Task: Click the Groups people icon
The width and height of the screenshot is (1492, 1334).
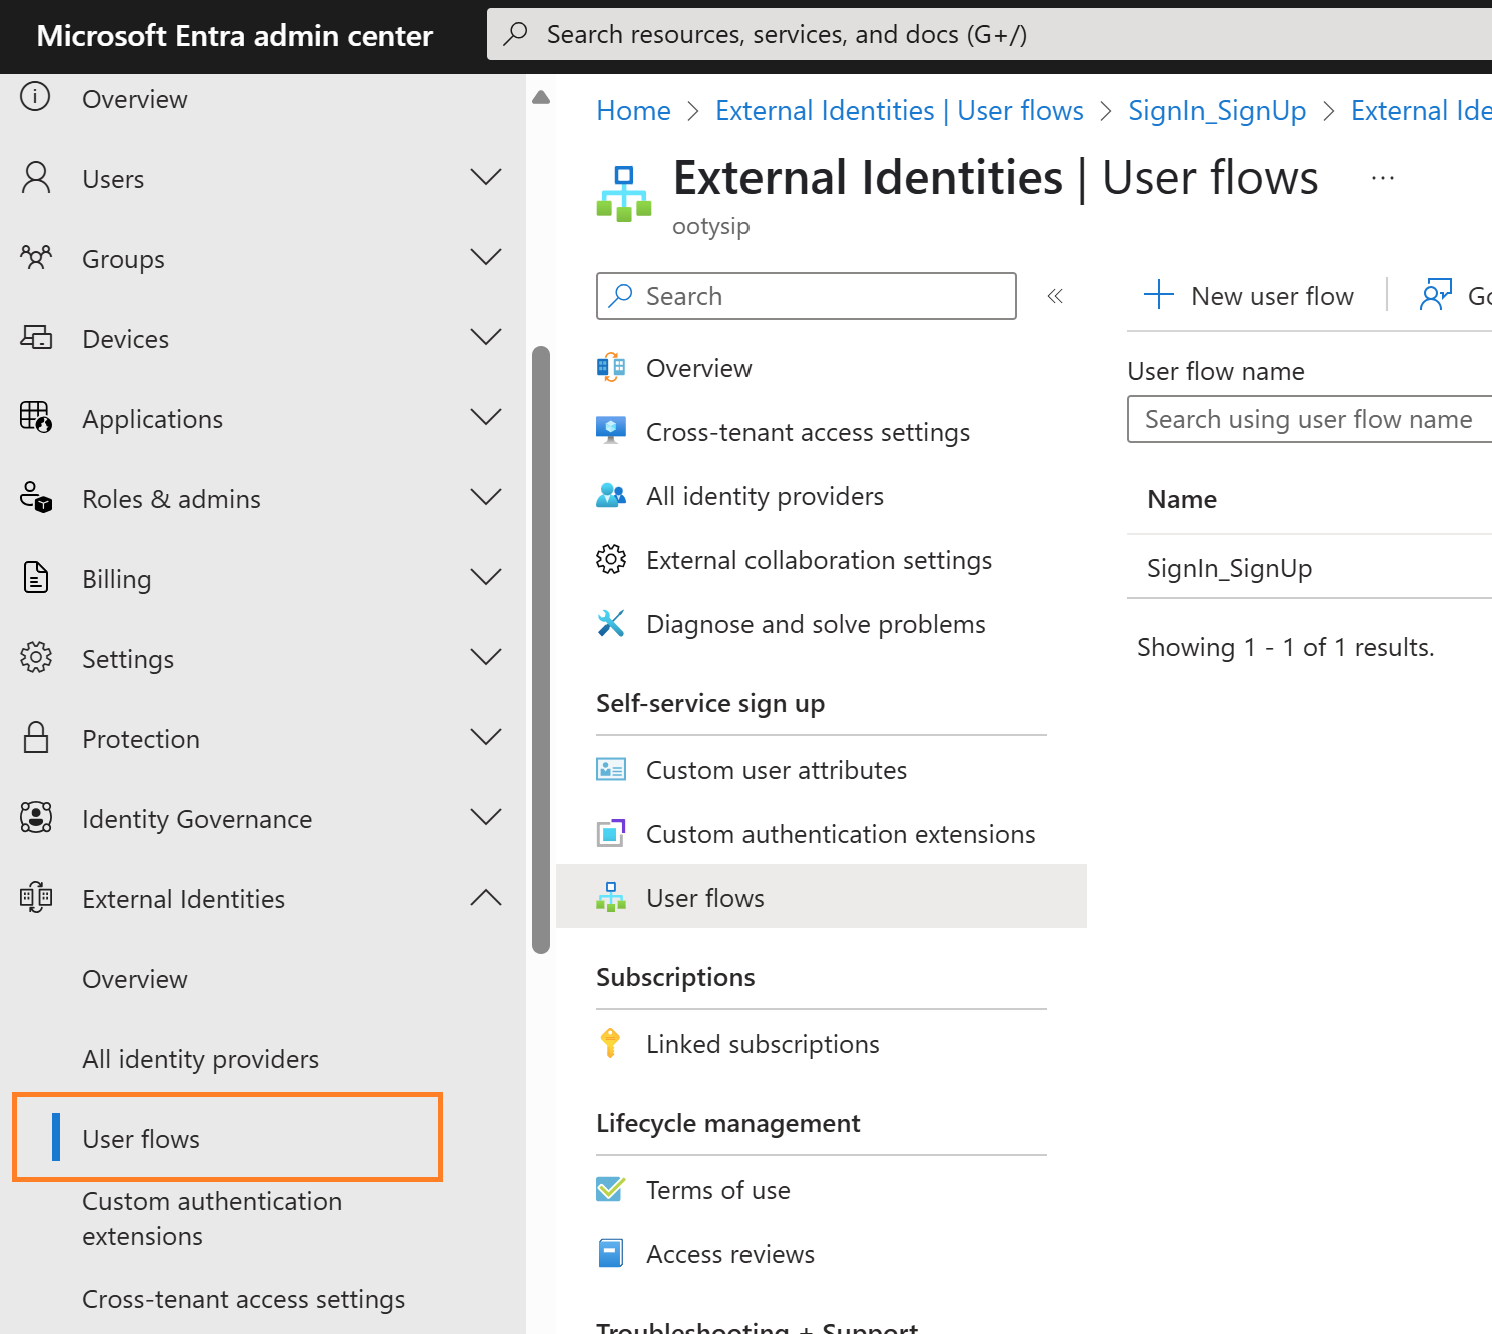Action: (x=36, y=258)
